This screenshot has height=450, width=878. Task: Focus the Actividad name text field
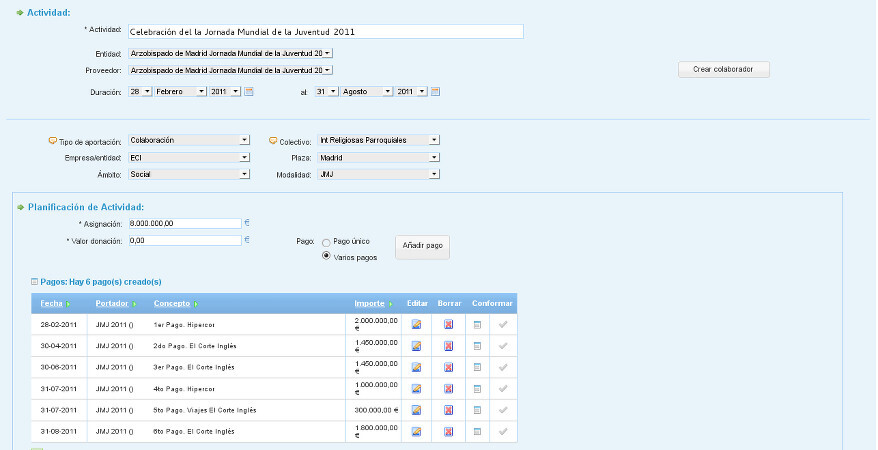click(x=326, y=31)
